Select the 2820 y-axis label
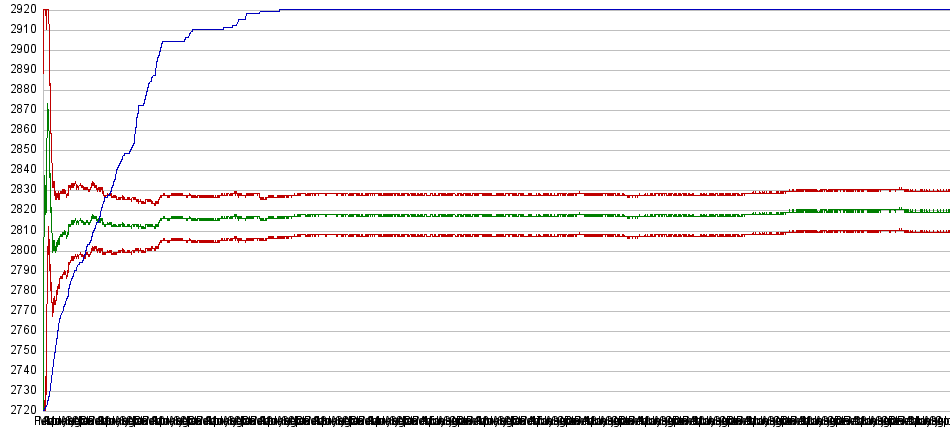 coord(20,209)
